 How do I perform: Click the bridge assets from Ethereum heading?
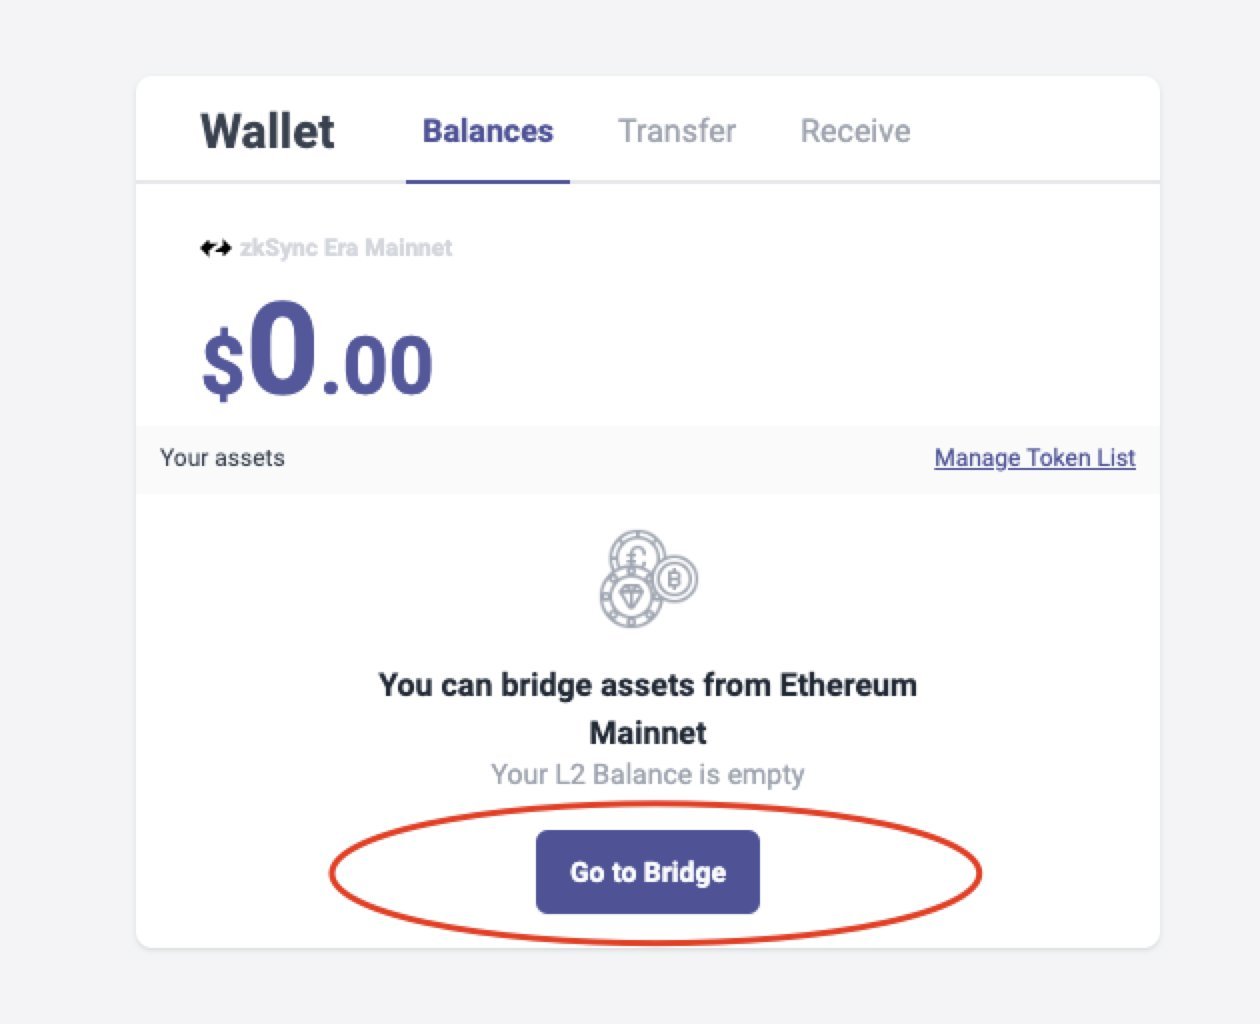pos(647,686)
